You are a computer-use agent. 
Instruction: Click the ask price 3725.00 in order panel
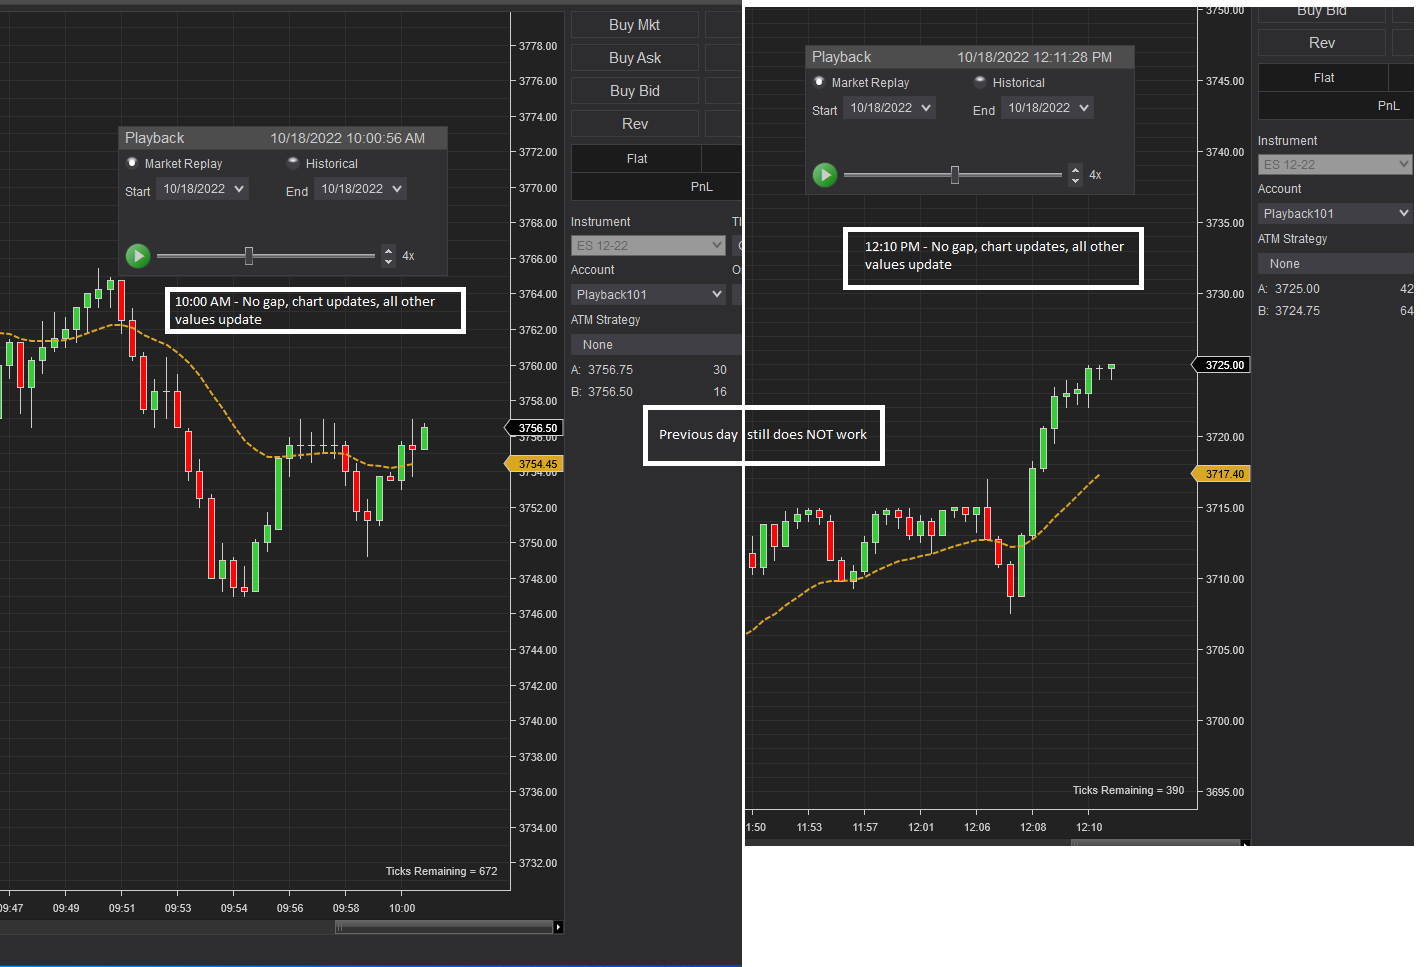pos(1297,289)
